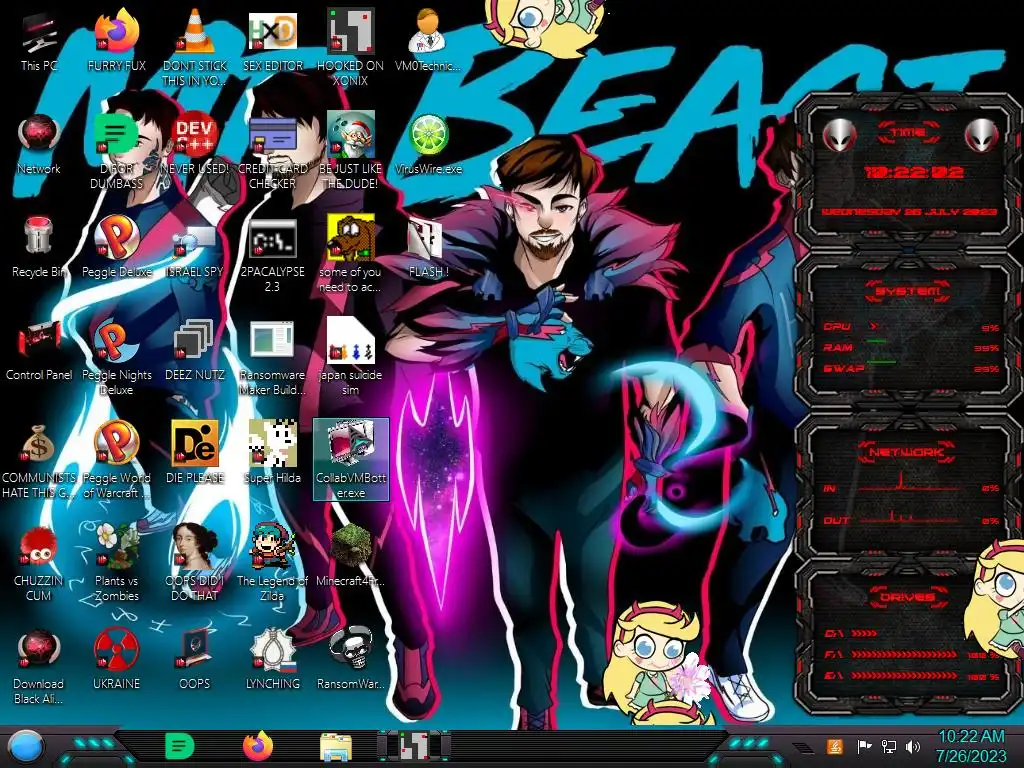This screenshot has height=768, width=1024.
Task: Open the network tray icon
Action: click(889, 746)
